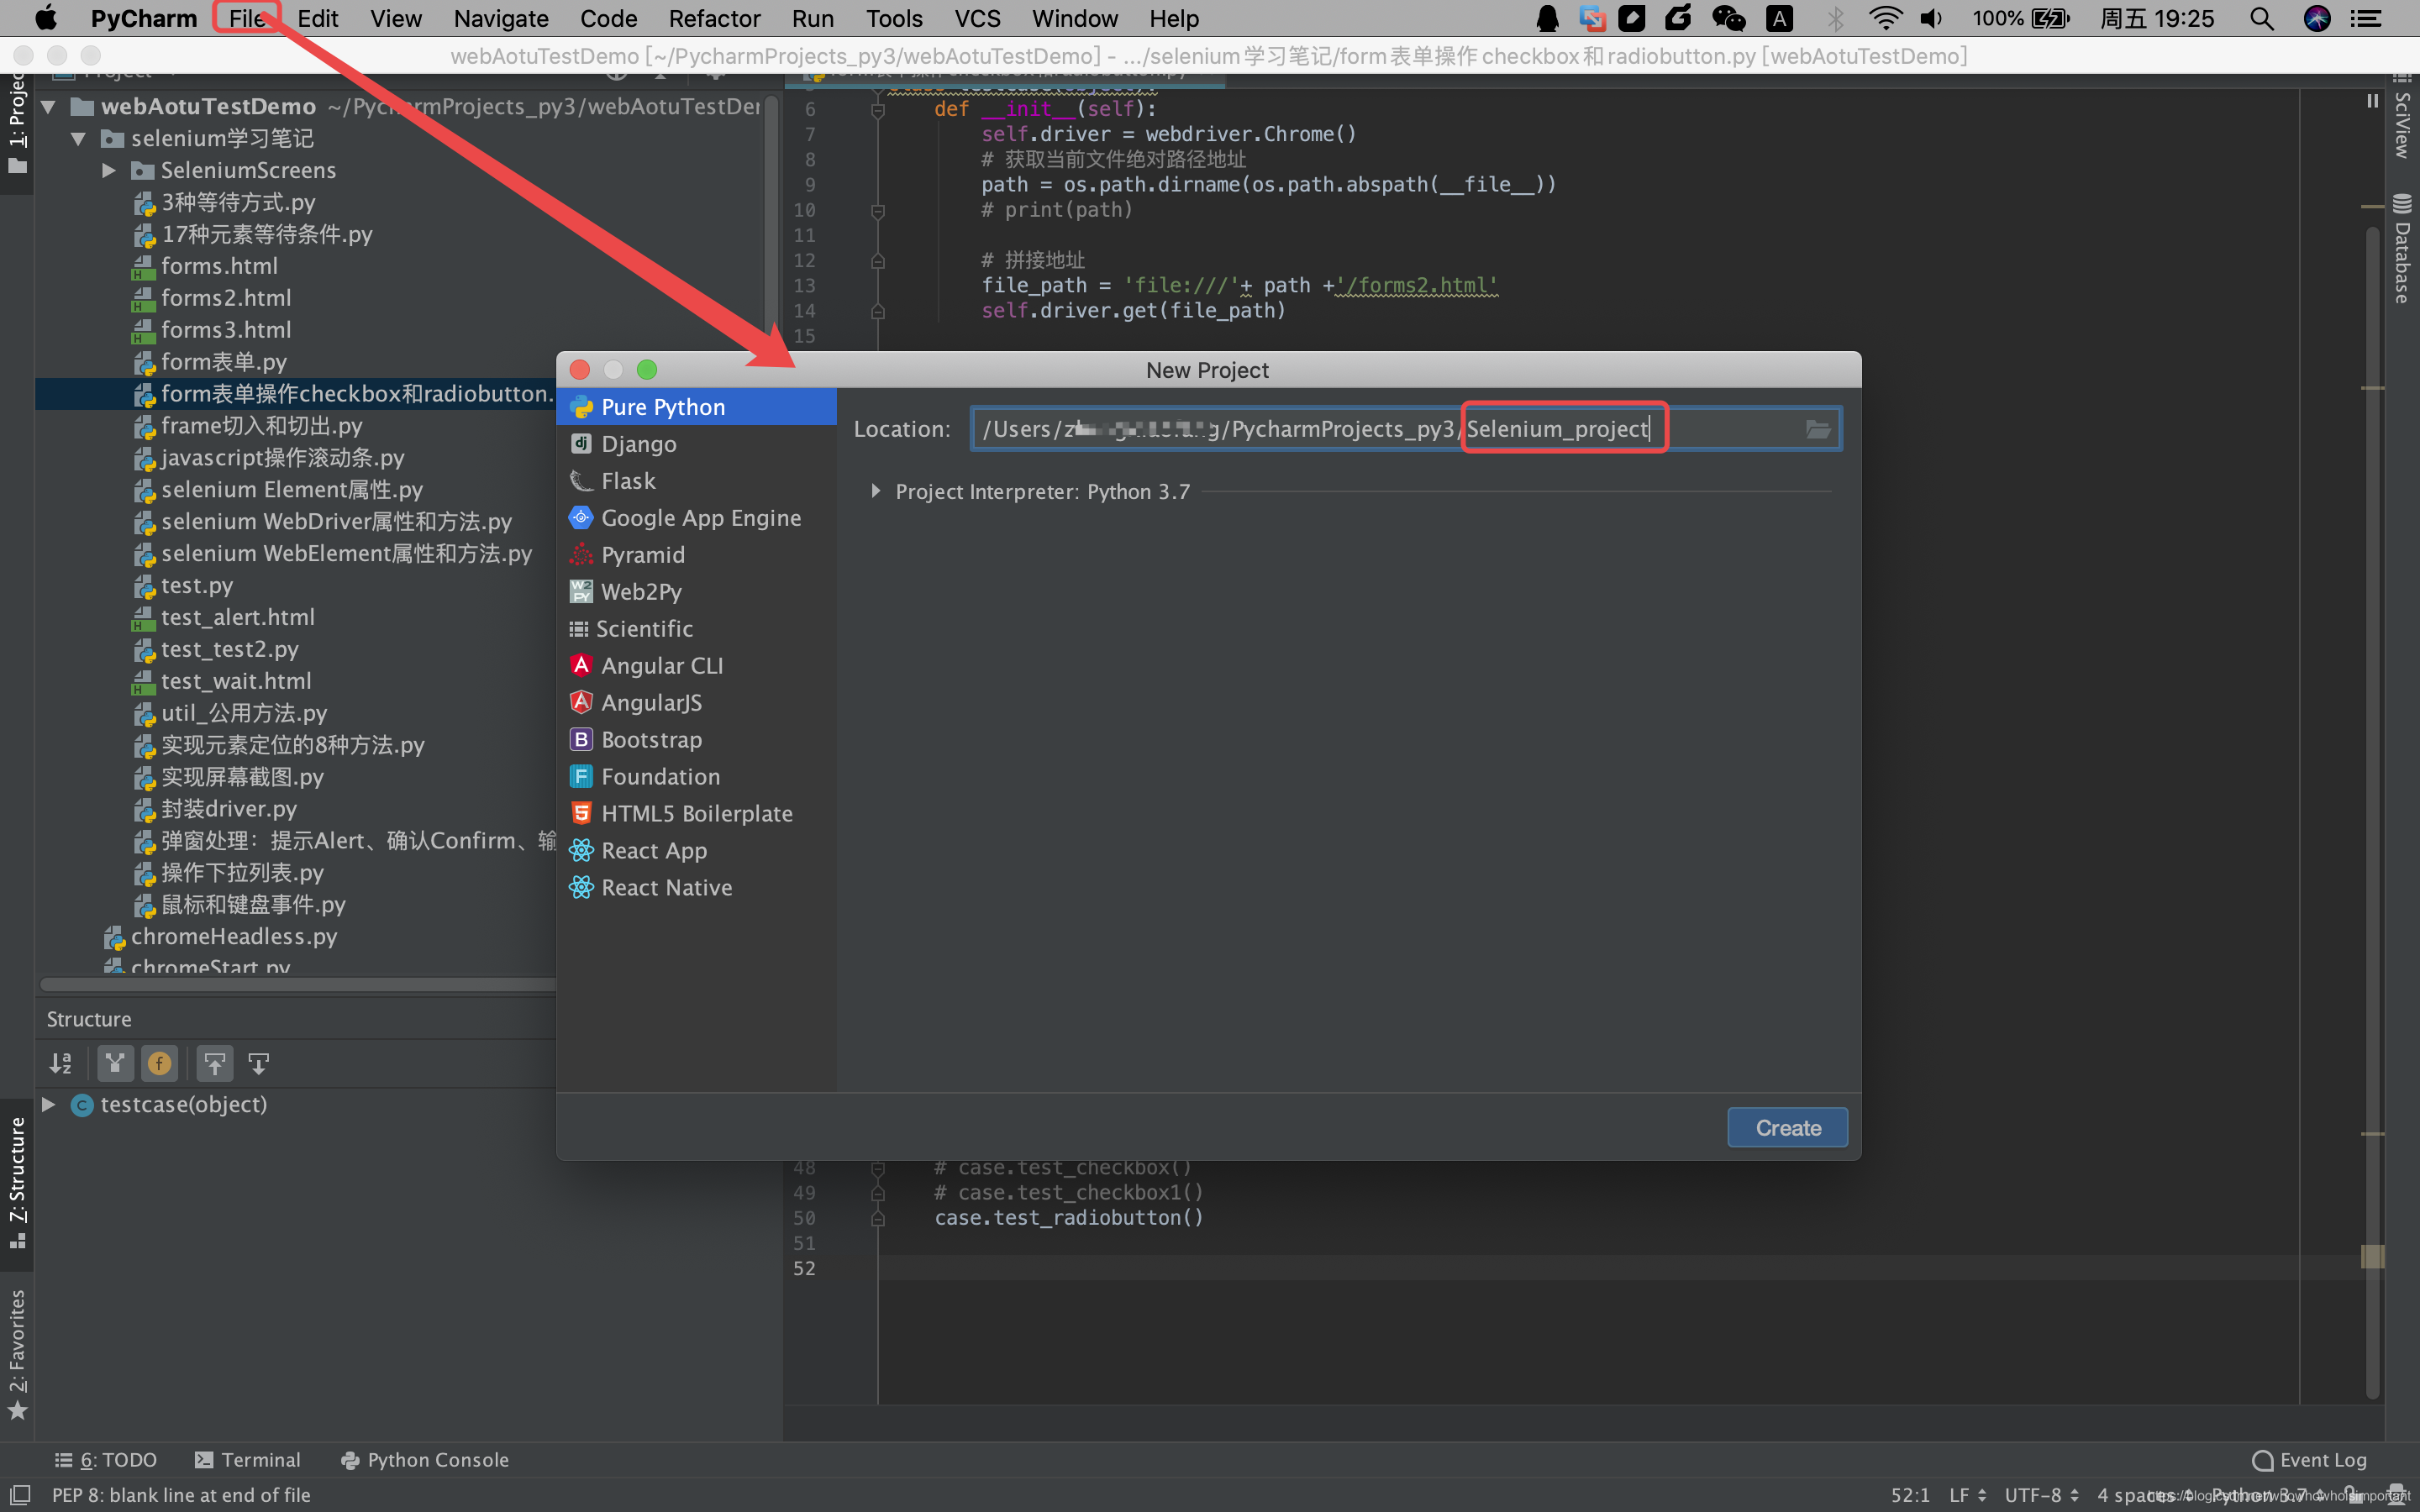Open the Refactor menu
Viewport: 2420px width, 1512px height.
[x=714, y=18]
